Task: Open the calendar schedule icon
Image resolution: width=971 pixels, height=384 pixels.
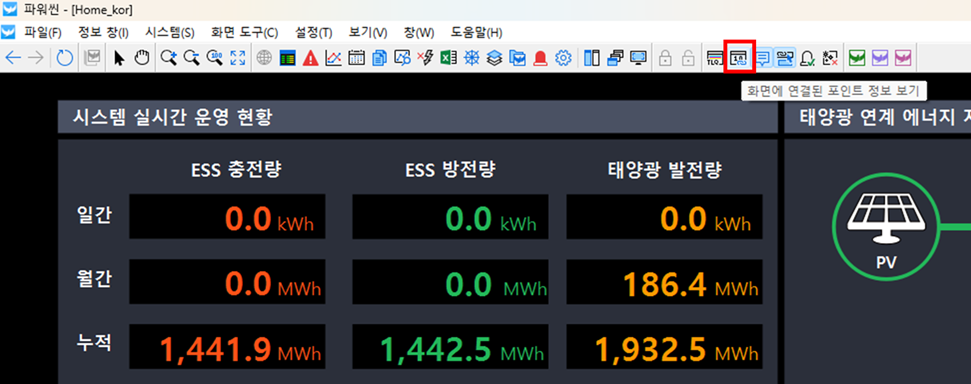Action: [356, 58]
